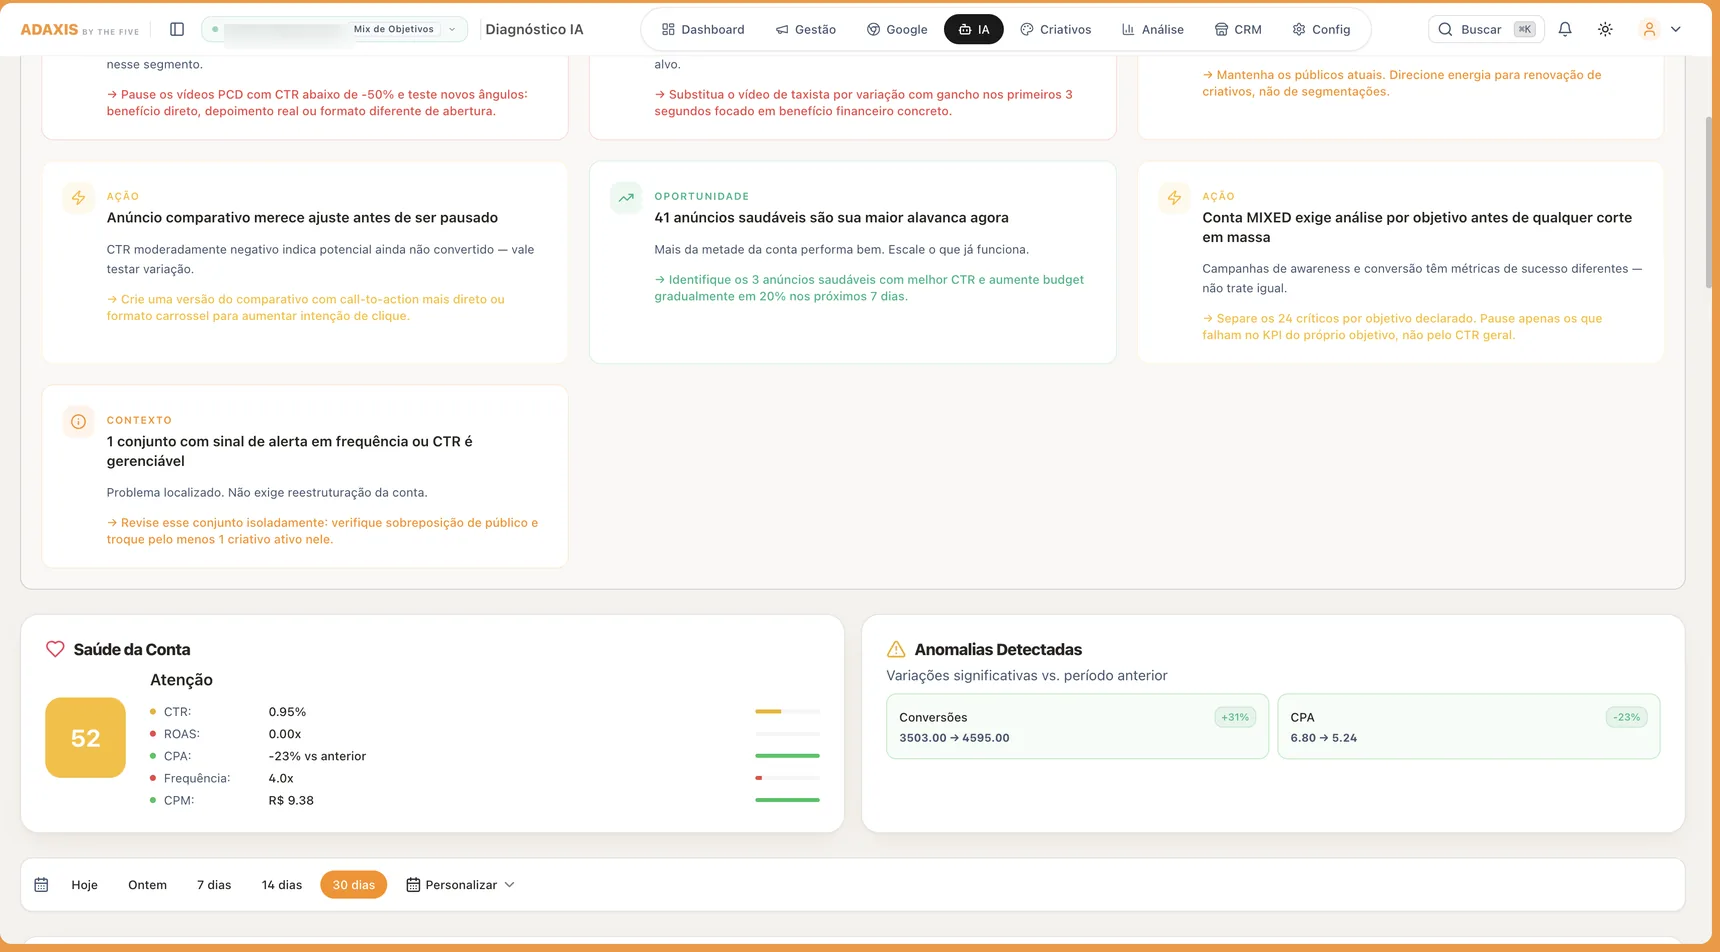Go to the CRM tab
1720x952 pixels.
click(1238, 29)
